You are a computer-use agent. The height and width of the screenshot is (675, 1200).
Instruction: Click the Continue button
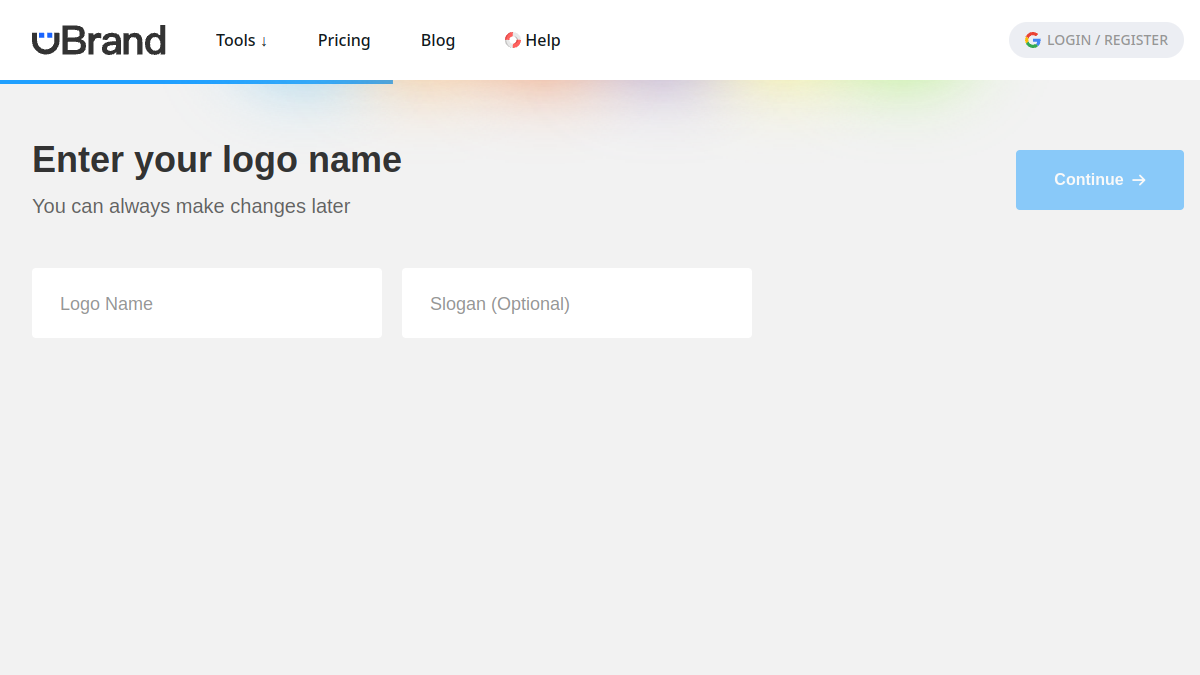click(1100, 180)
